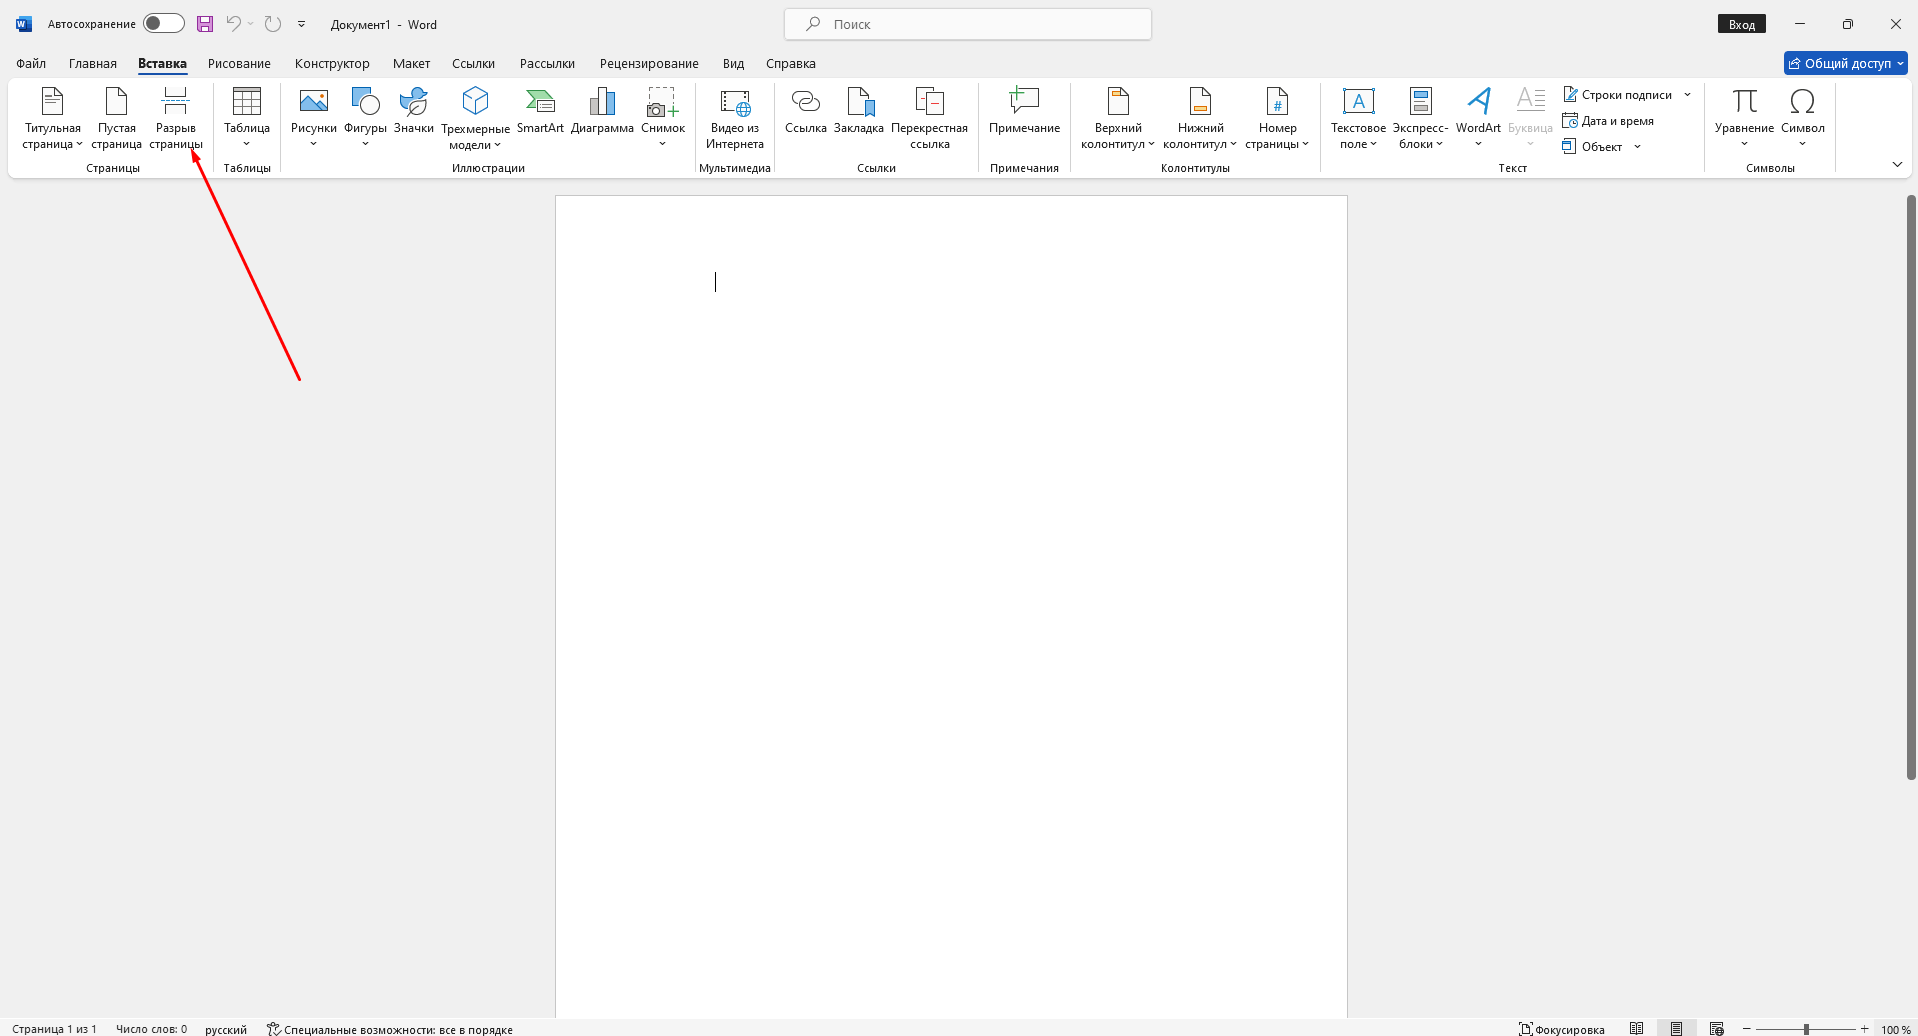Insert a chart using Диаграмма
The height and width of the screenshot is (1036, 1918).
(602, 112)
